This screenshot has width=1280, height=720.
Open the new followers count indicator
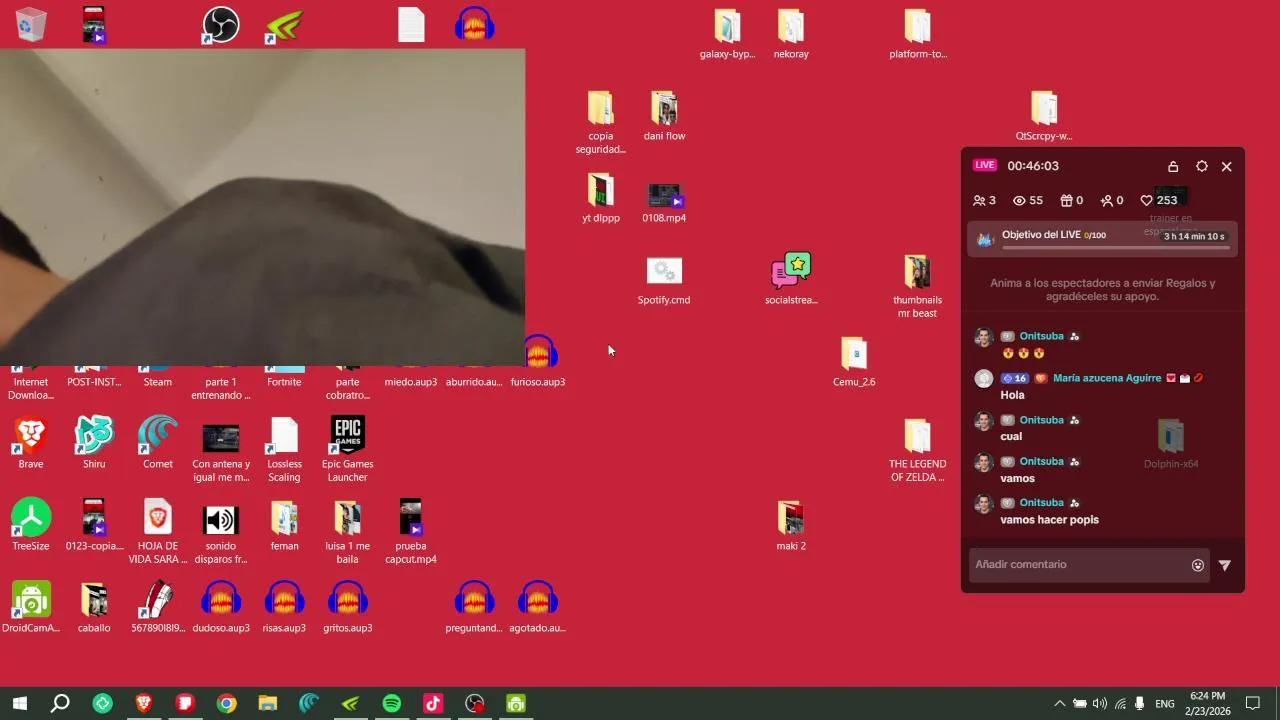[1112, 201]
